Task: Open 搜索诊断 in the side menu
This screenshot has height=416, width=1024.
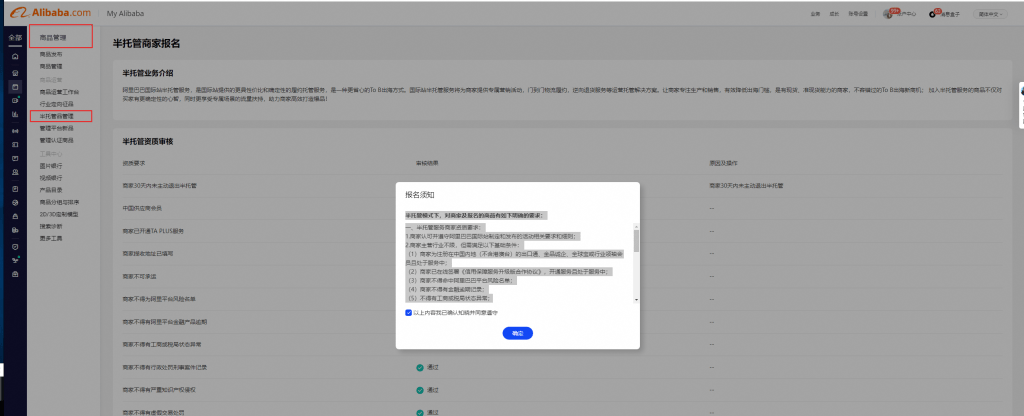Action: [51, 227]
